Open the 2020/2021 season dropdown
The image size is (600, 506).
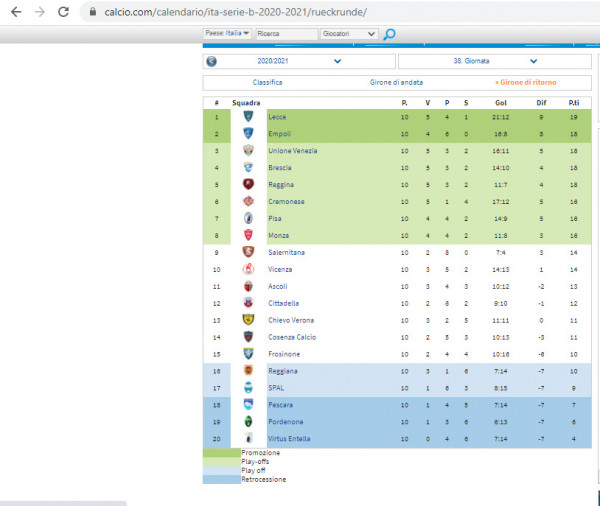pos(299,61)
